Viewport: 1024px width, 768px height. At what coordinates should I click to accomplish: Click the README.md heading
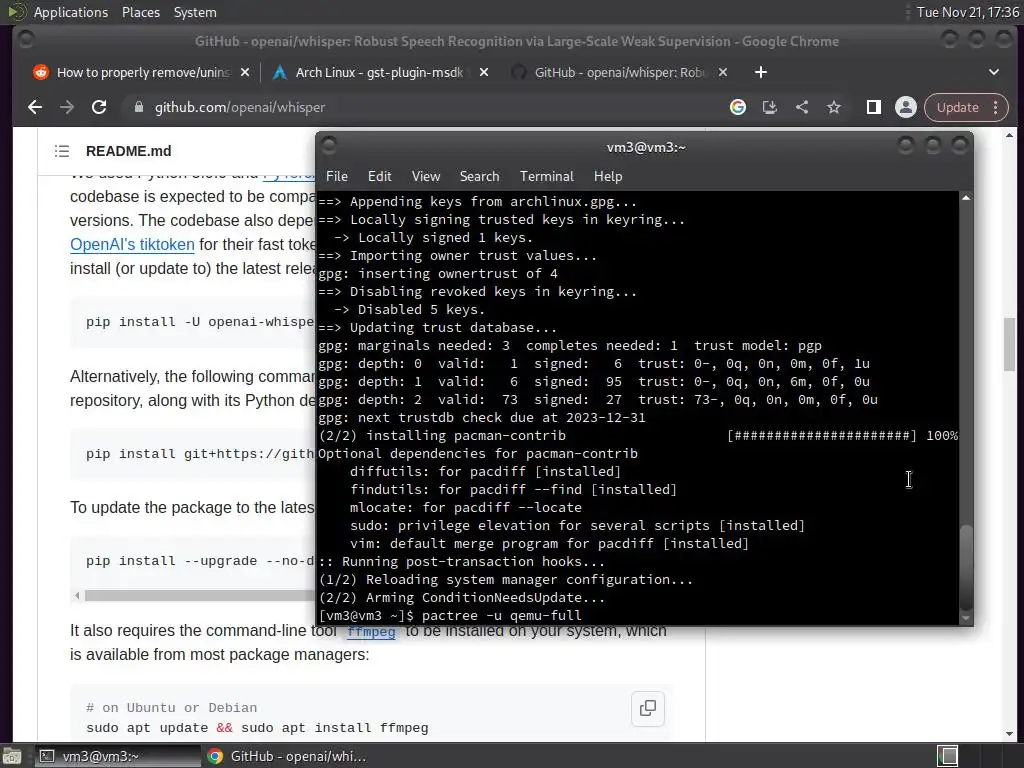click(x=129, y=151)
